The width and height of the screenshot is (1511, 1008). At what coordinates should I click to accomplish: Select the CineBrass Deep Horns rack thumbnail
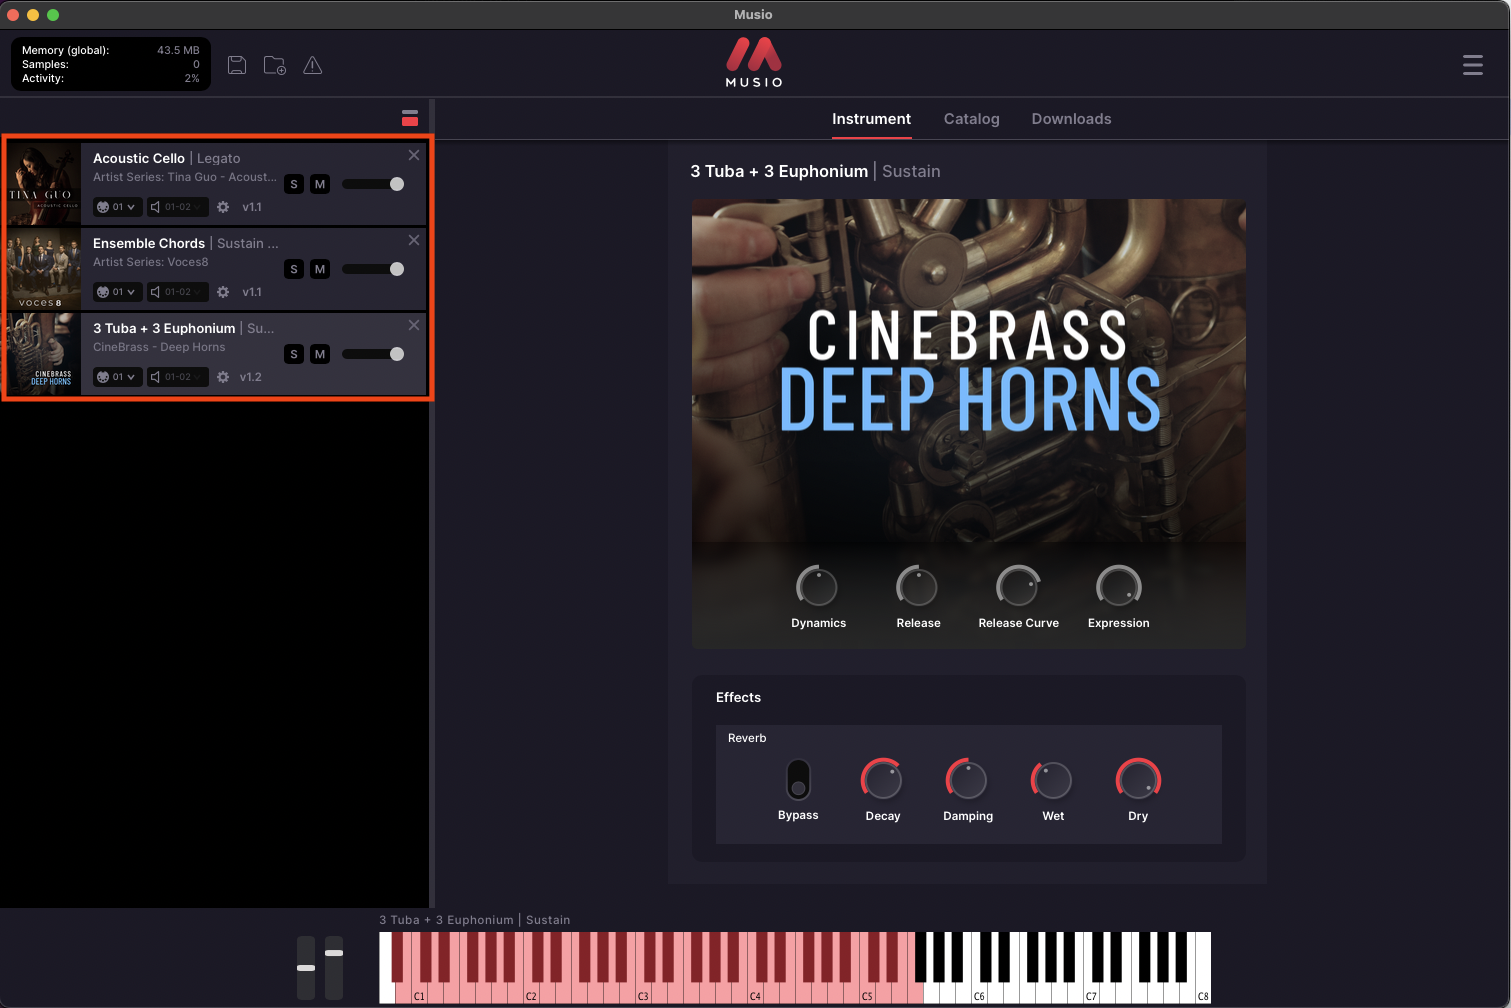tap(45, 354)
